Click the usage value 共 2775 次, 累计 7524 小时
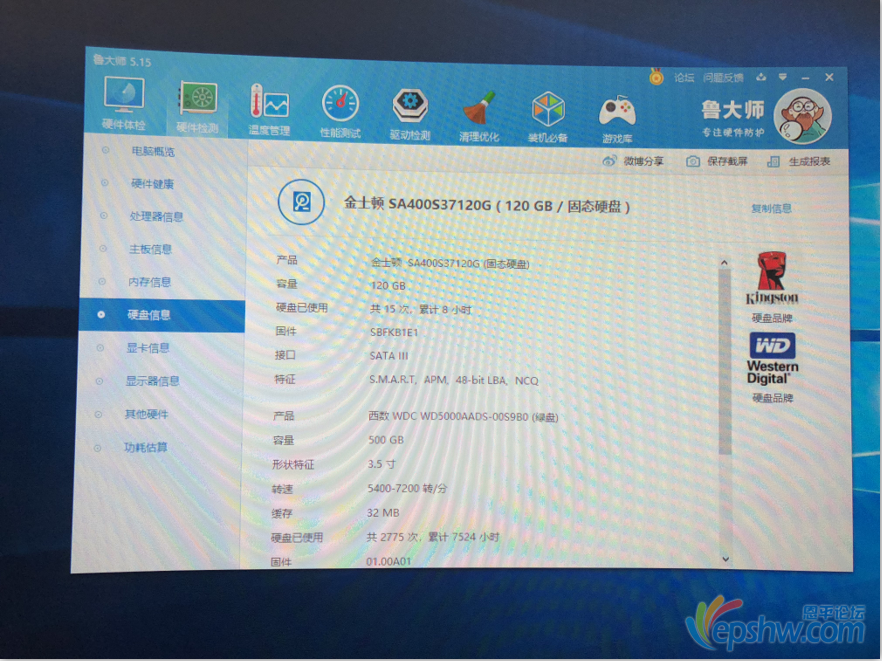Screen dimensions: 882x661 pos(433,537)
